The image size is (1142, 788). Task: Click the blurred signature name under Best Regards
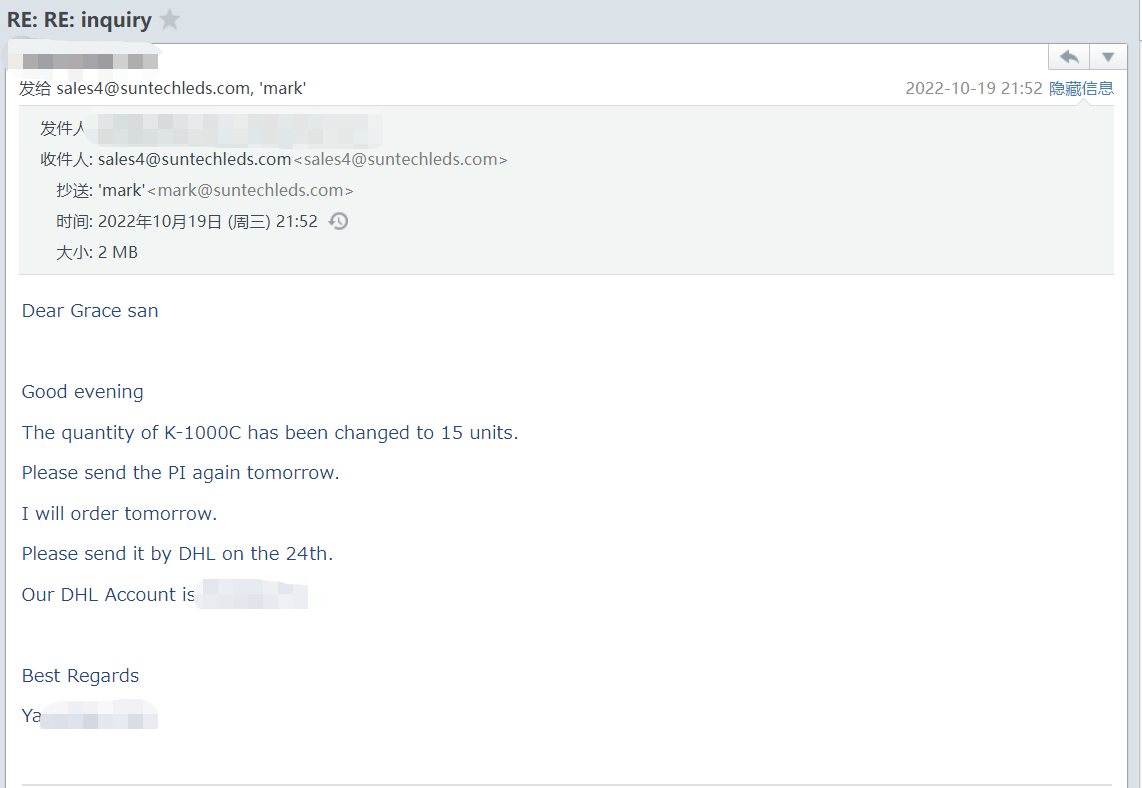[98, 716]
